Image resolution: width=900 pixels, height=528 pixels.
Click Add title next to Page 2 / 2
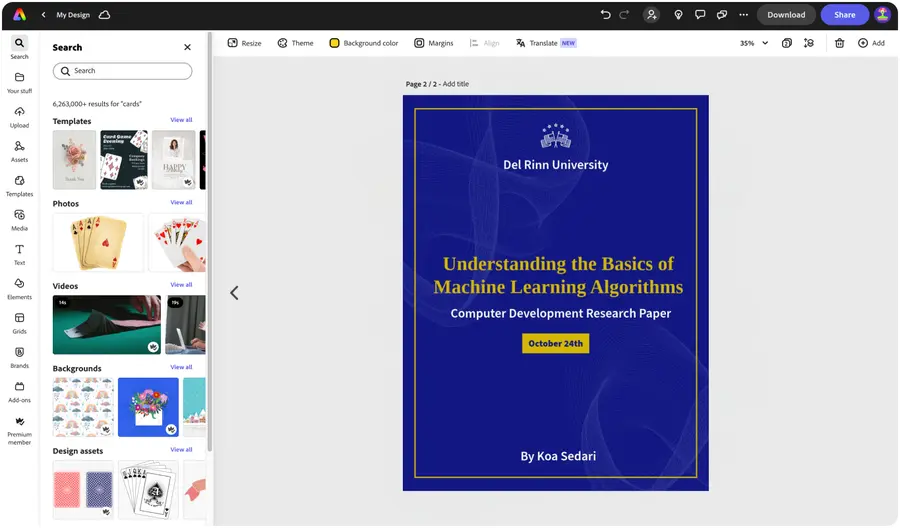point(456,84)
